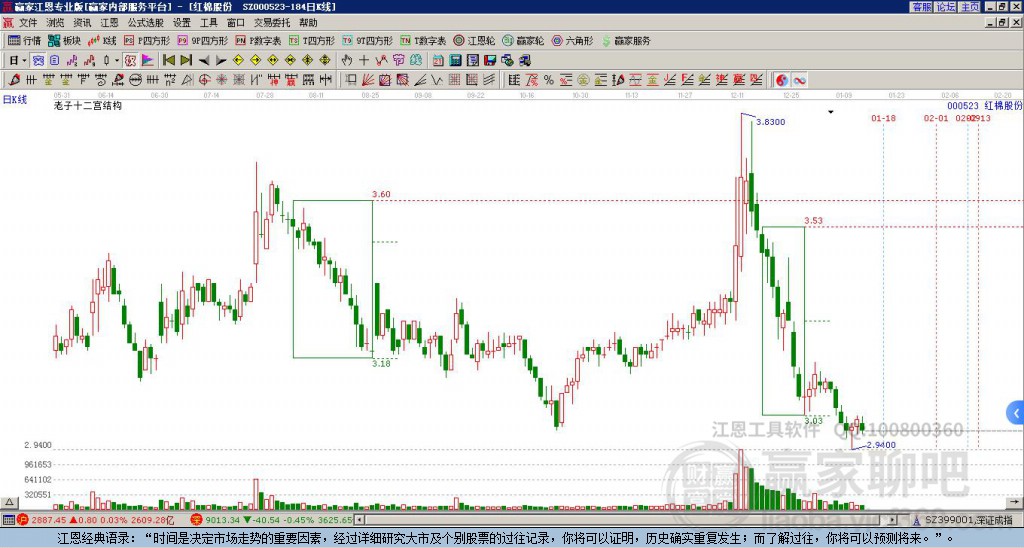The width and height of the screenshot is (1024, 548).
Task: Click the black right arrow icon
Action: pyautogui.click(x=221, y=60)
